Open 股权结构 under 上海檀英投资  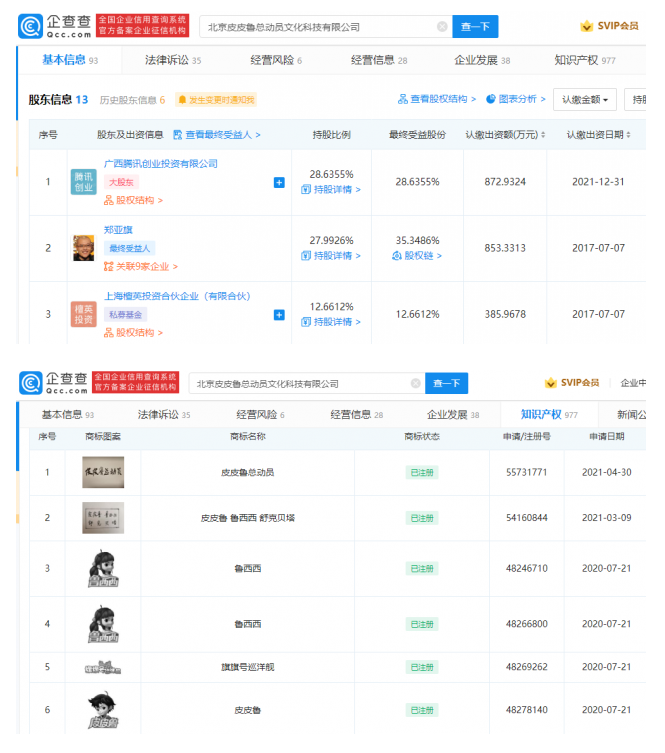[133, 333]
